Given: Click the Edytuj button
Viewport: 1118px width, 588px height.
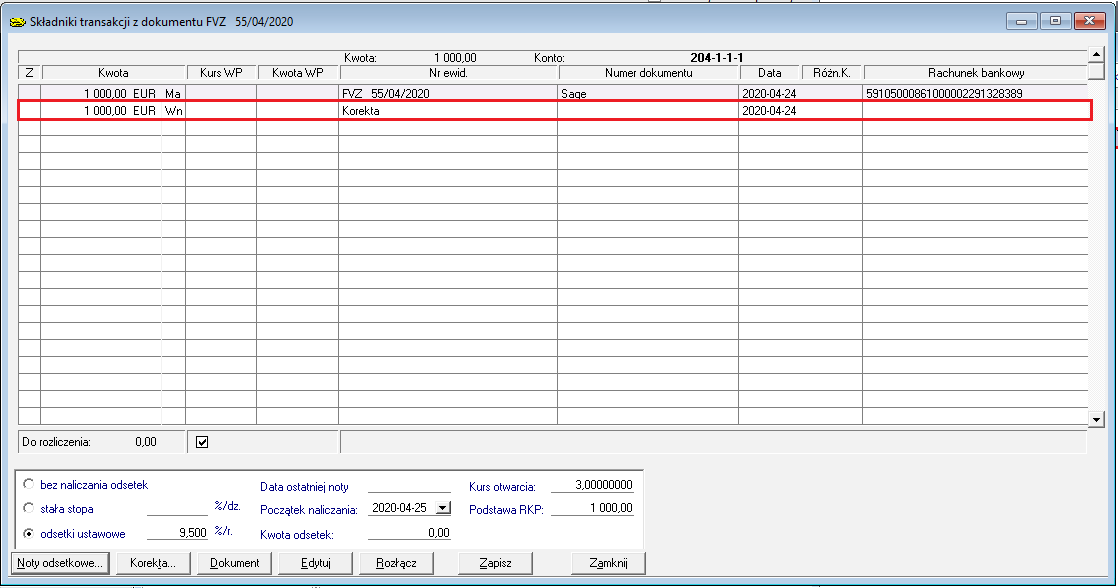Looking at the screenshot, I should pyautogui.click(x=316, y=563).
